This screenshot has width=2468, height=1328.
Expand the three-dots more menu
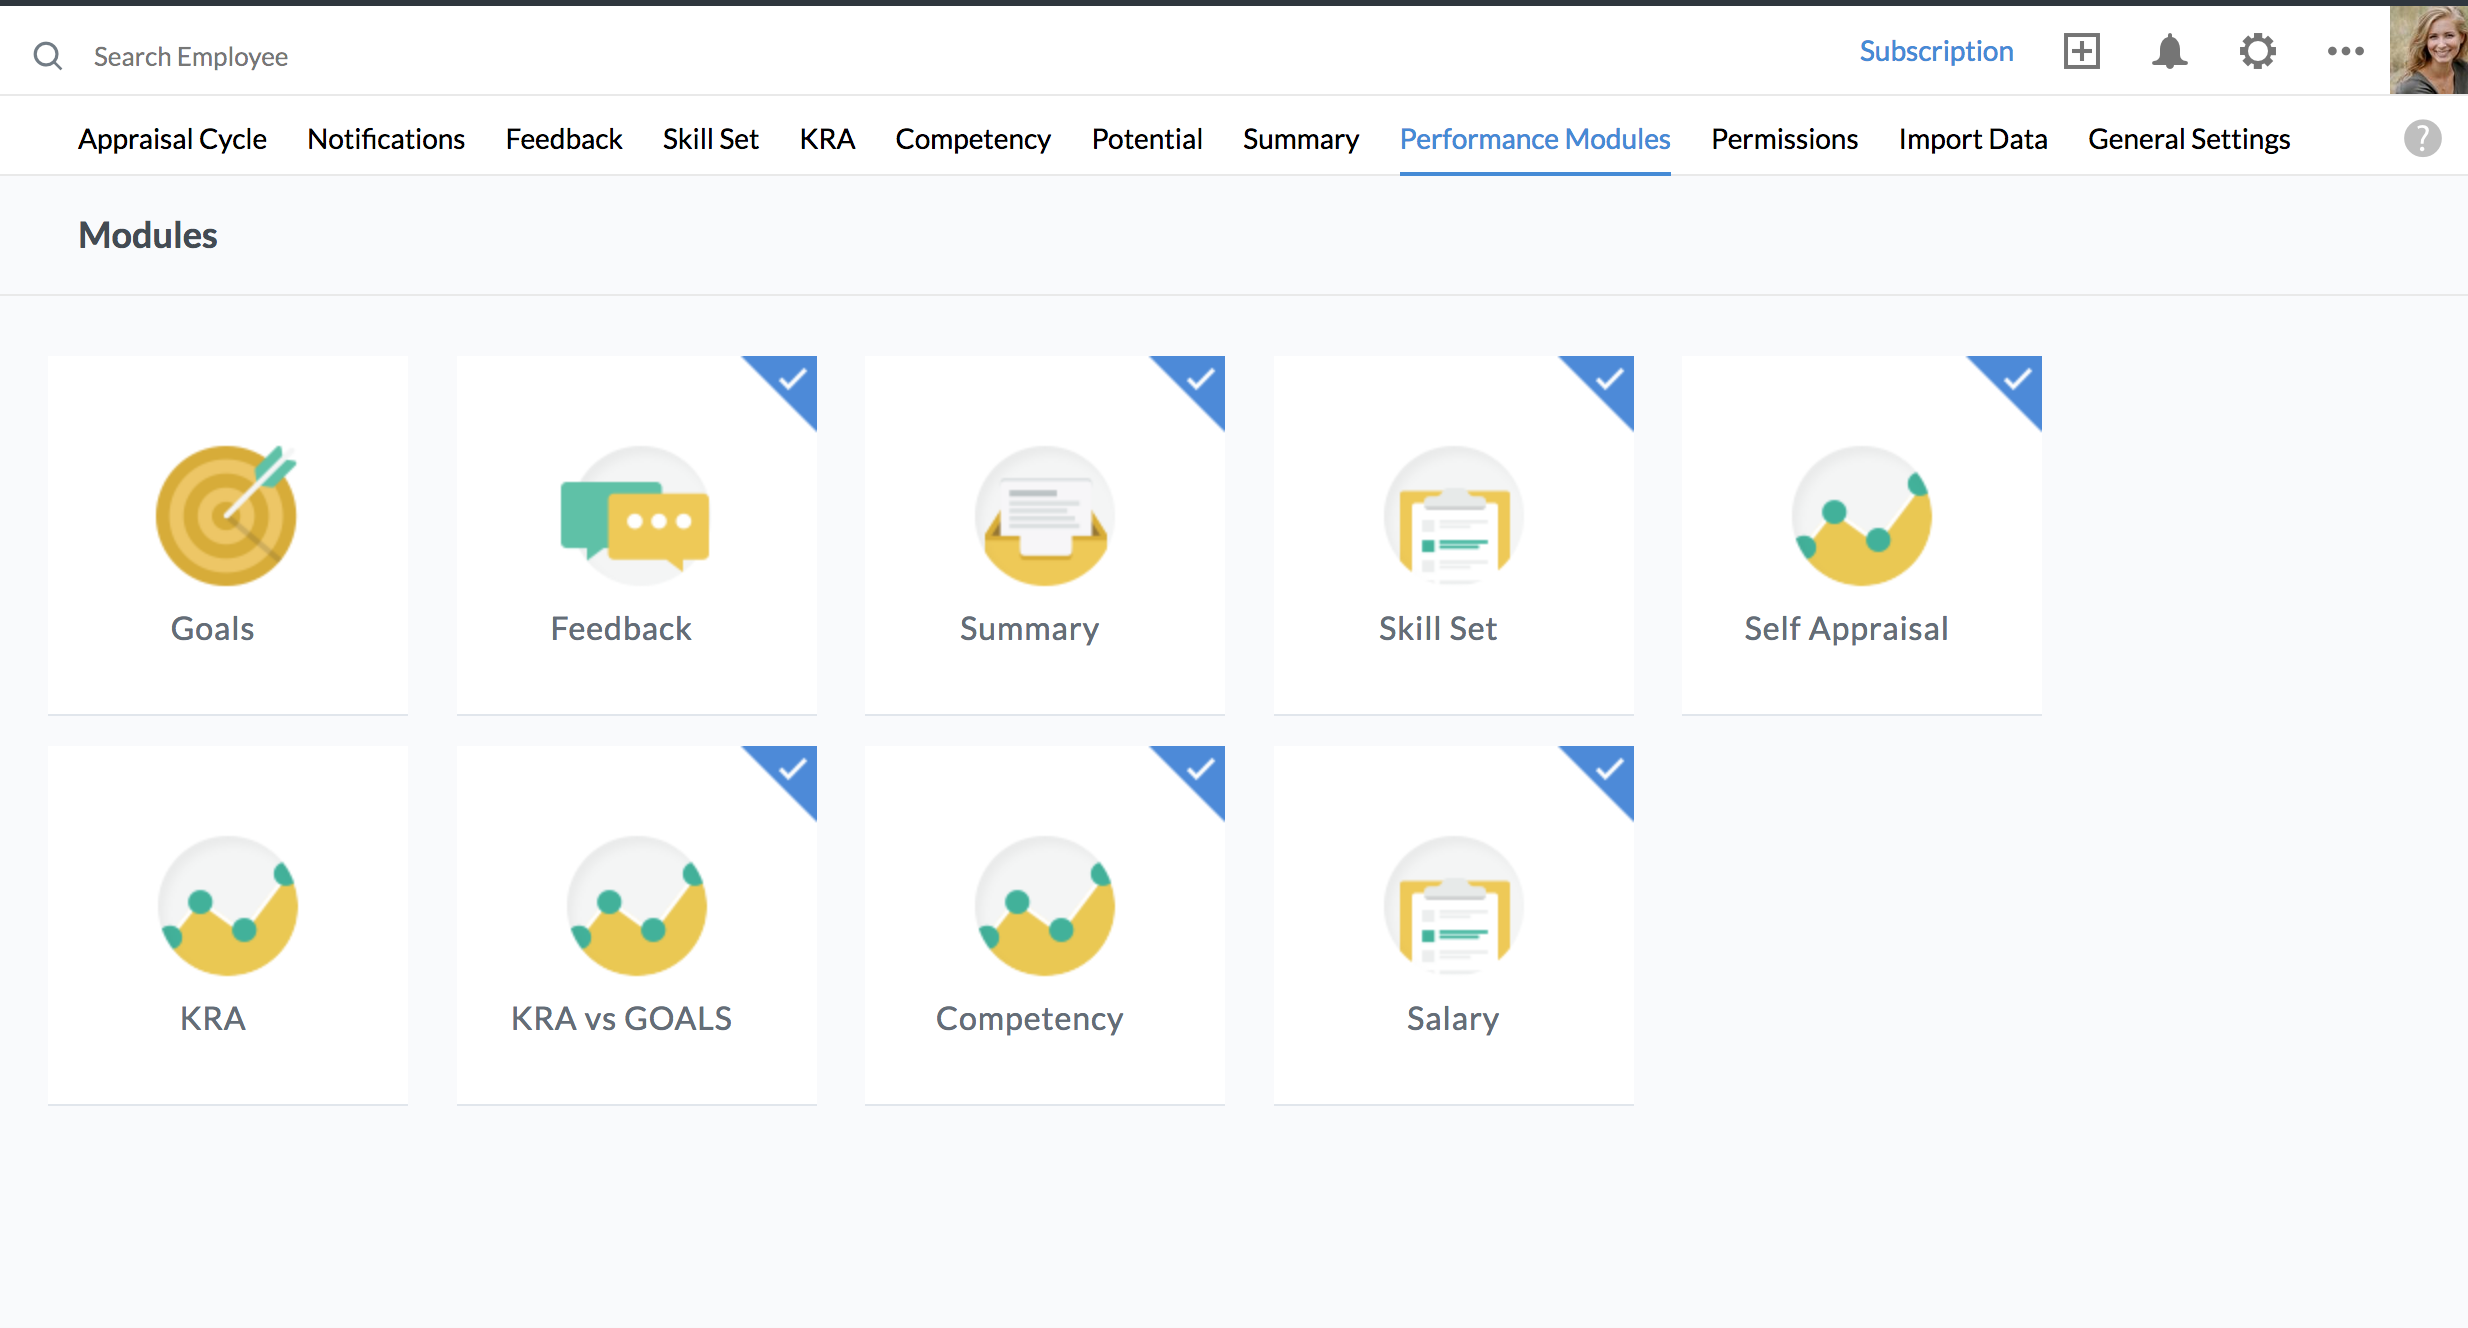pyautogui.click(x=2345, y=52)
